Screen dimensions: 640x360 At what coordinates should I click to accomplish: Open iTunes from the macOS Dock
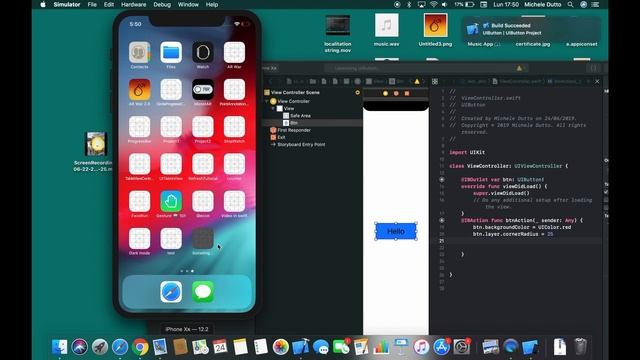point(421,347)
